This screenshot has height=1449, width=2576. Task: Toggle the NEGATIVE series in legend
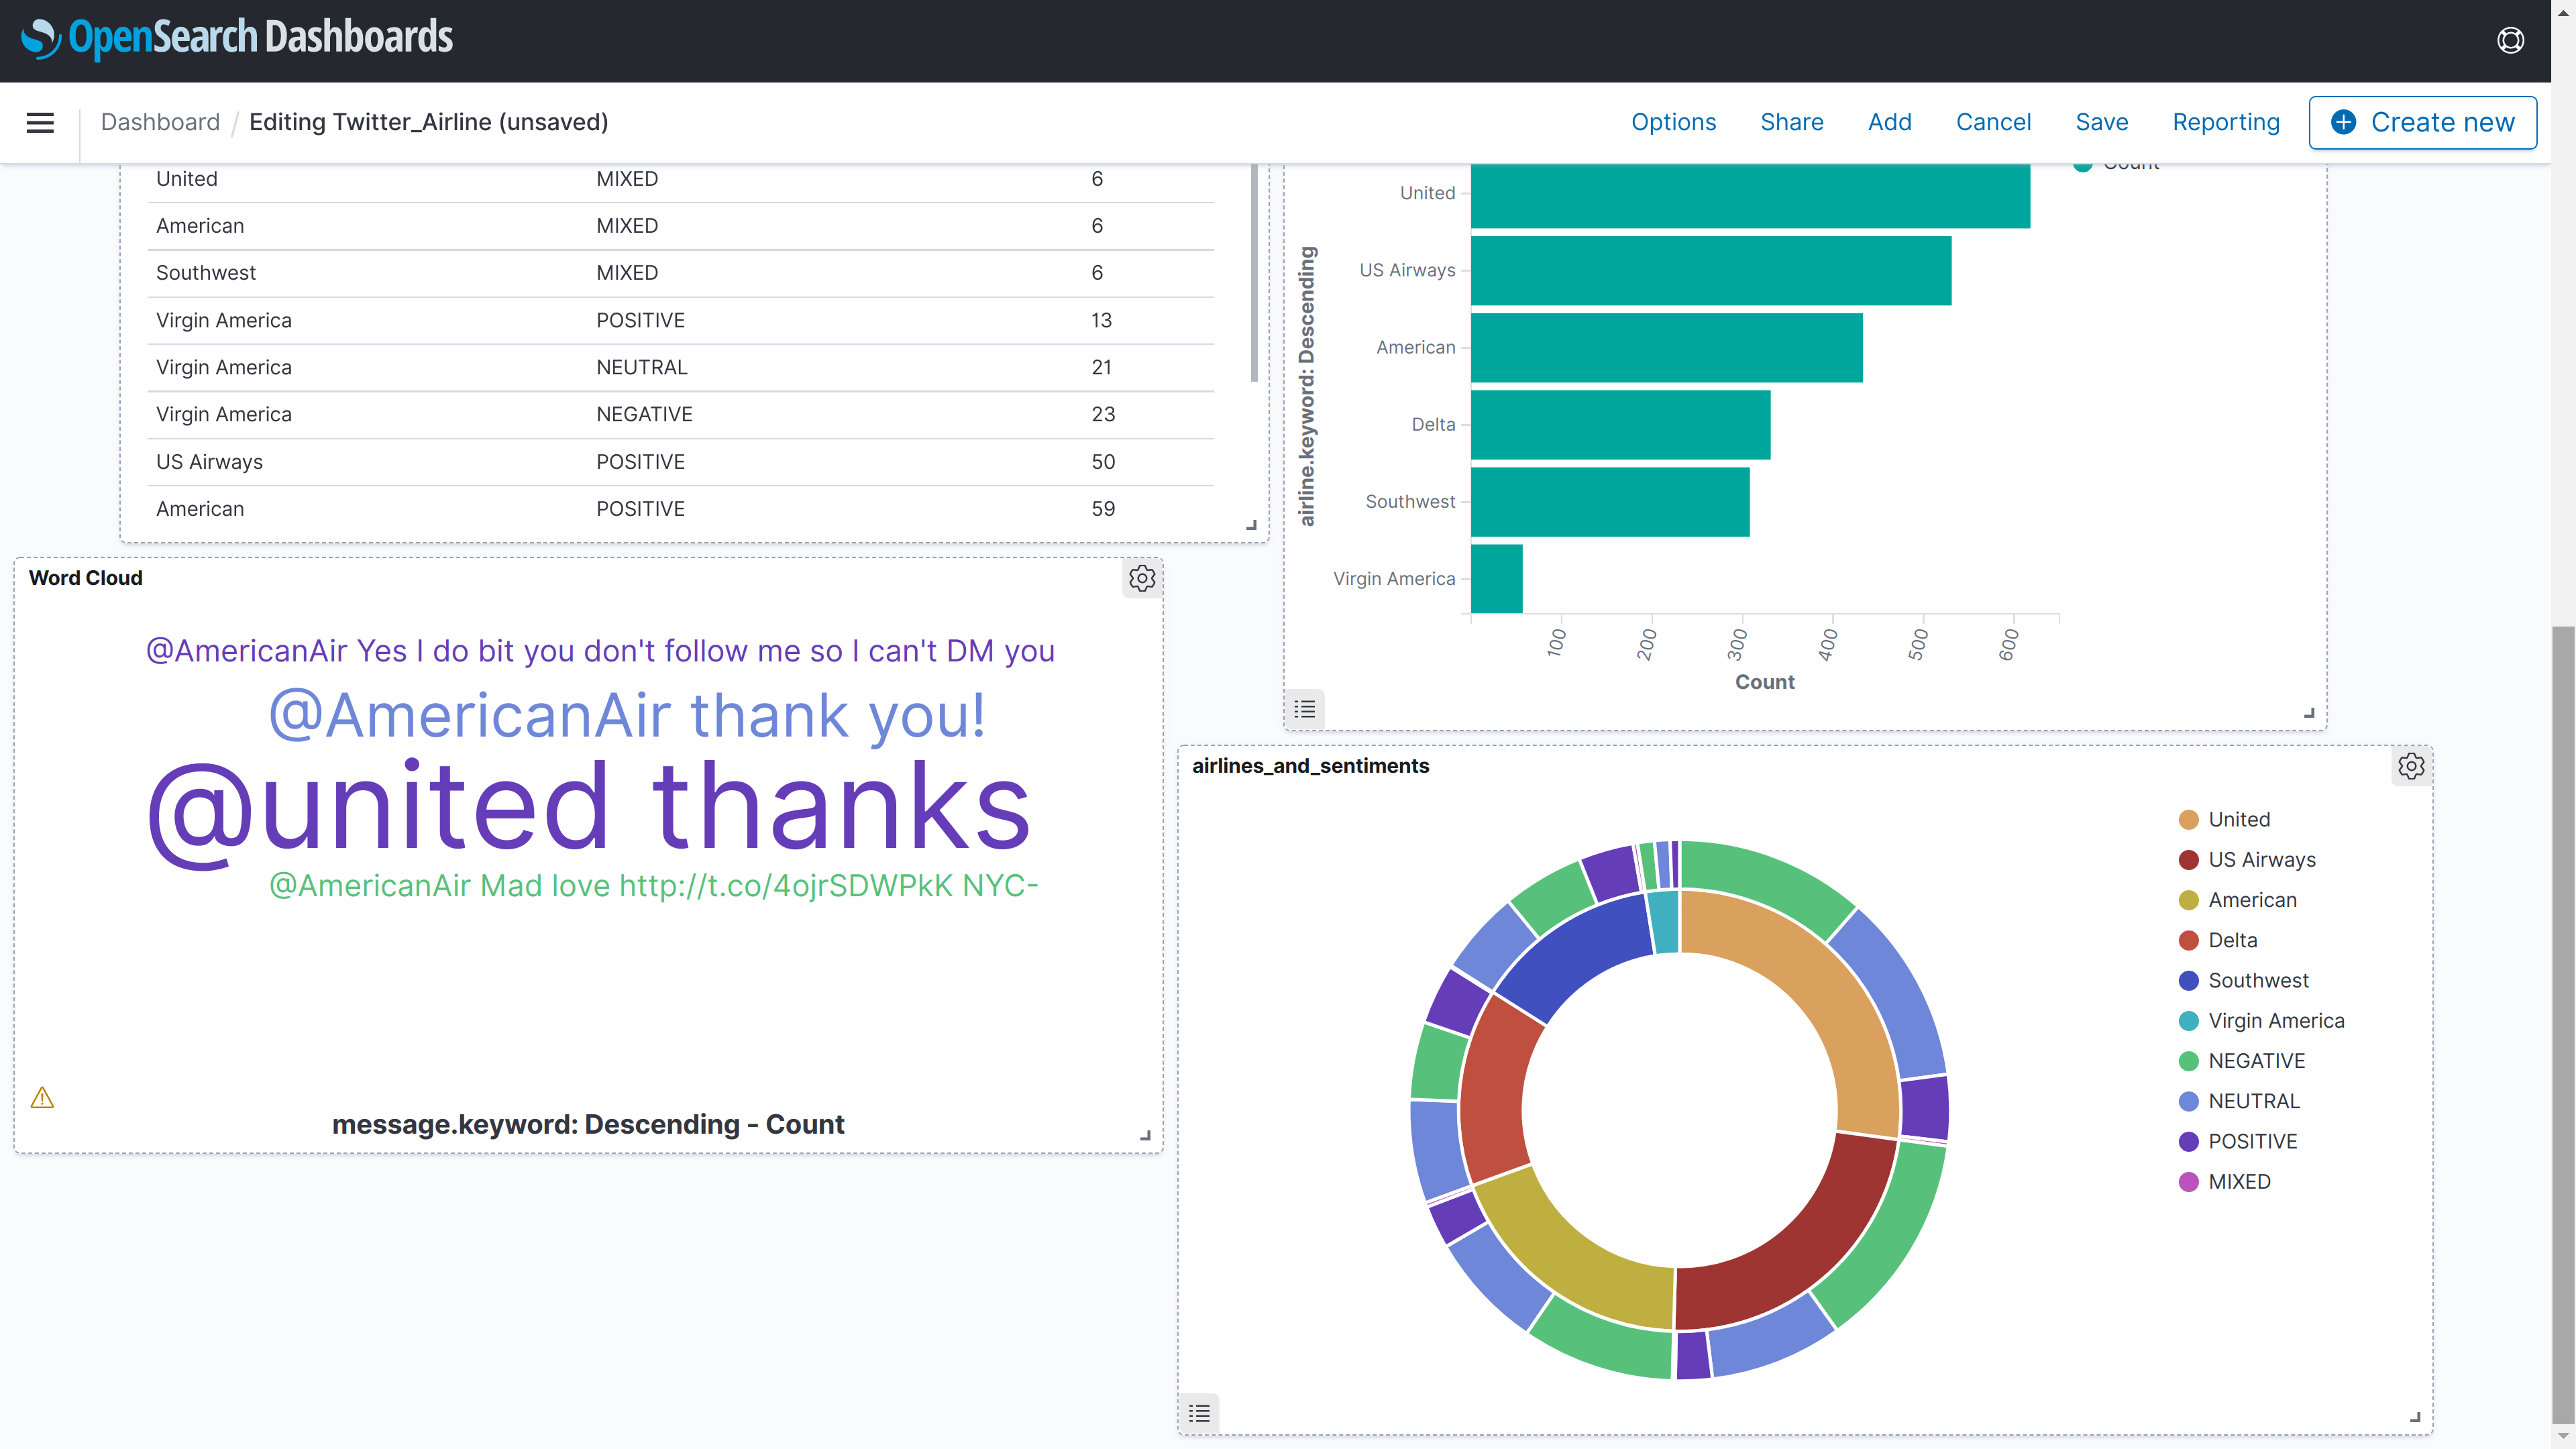2256,1061
